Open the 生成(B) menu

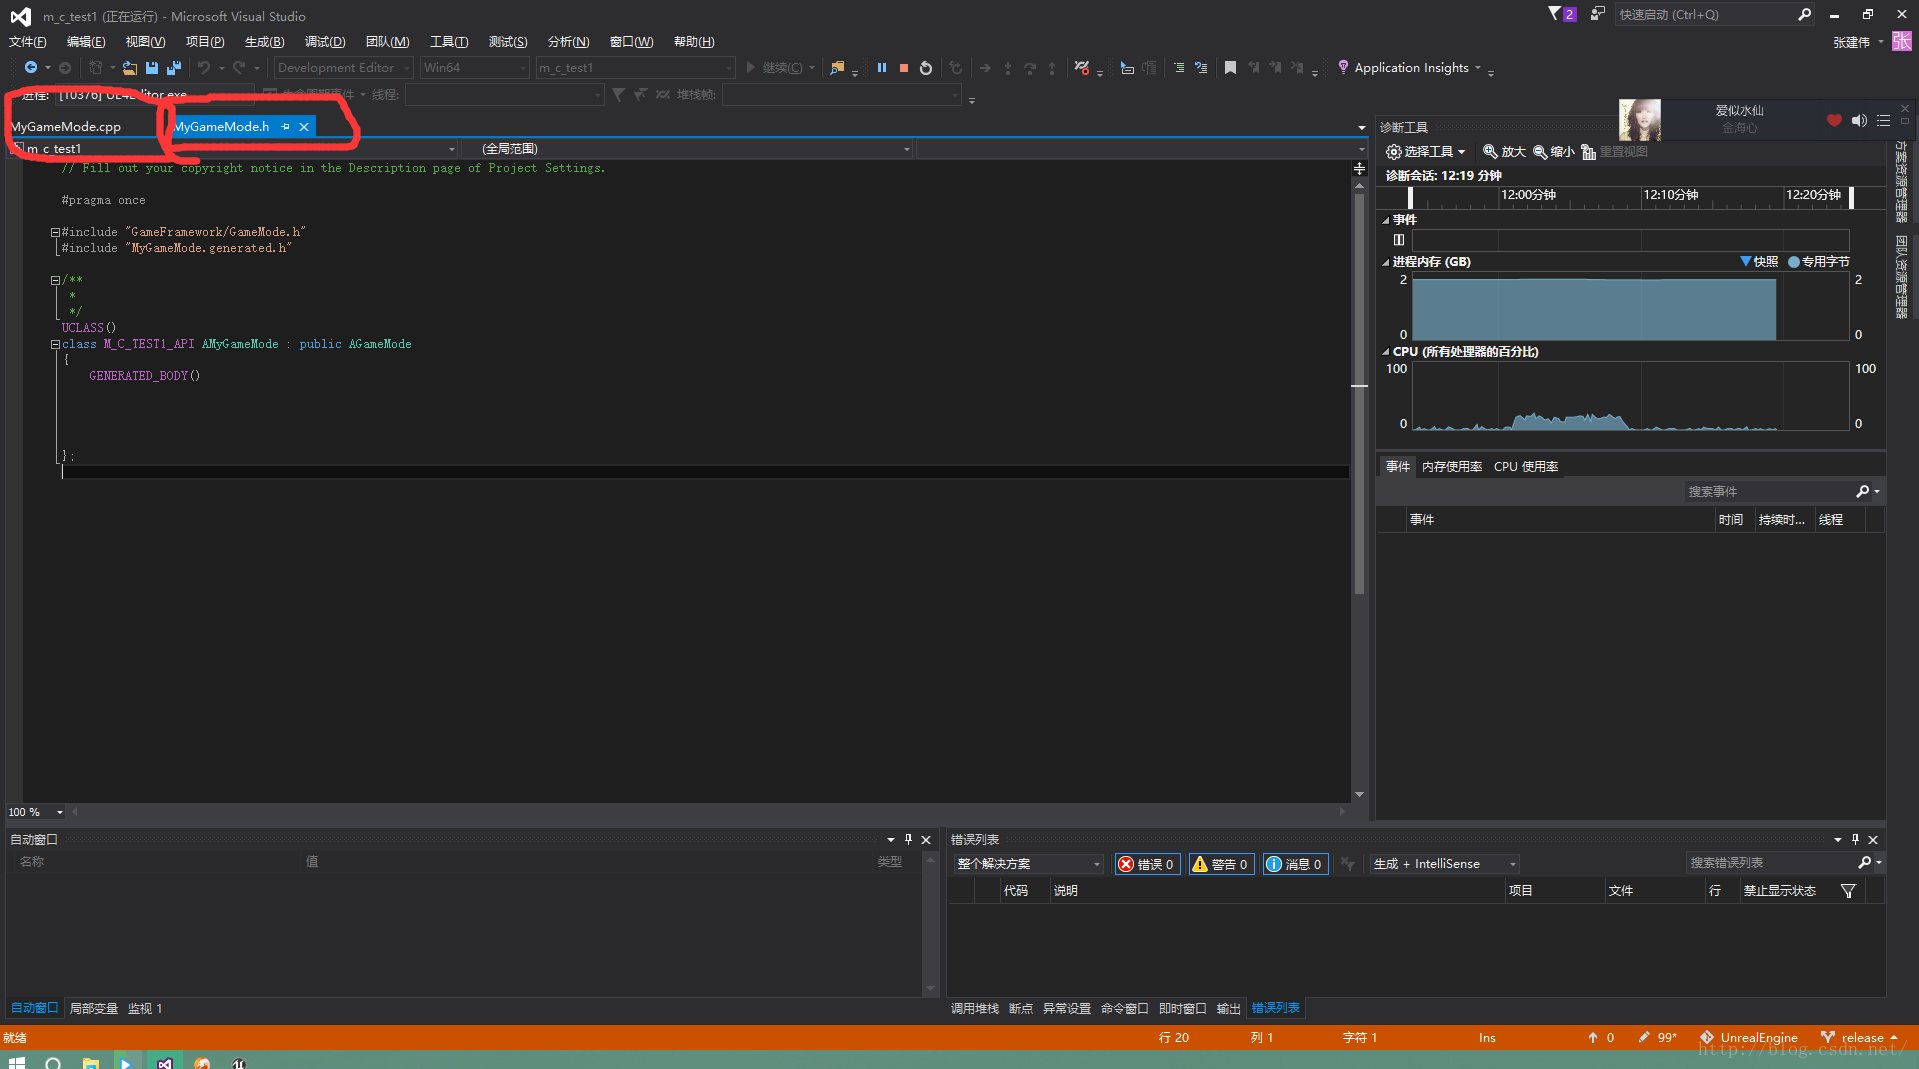click(x=264, y=42)
